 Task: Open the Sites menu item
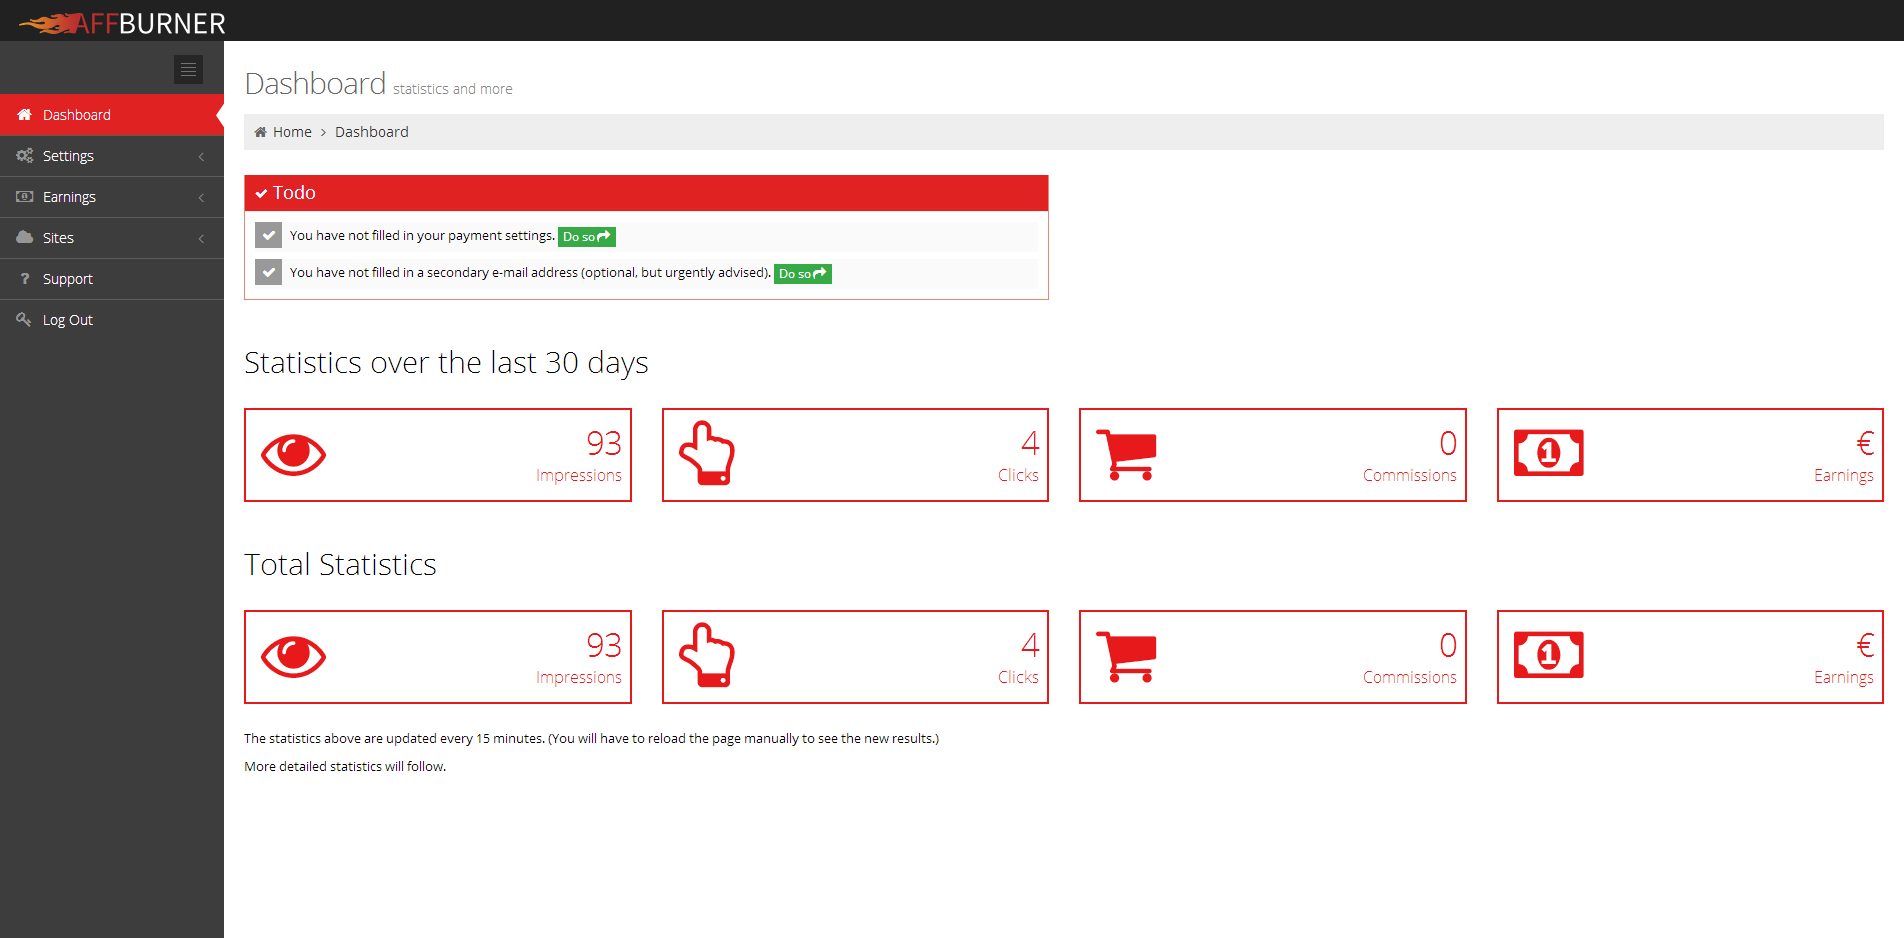click(x=112, y=238)
